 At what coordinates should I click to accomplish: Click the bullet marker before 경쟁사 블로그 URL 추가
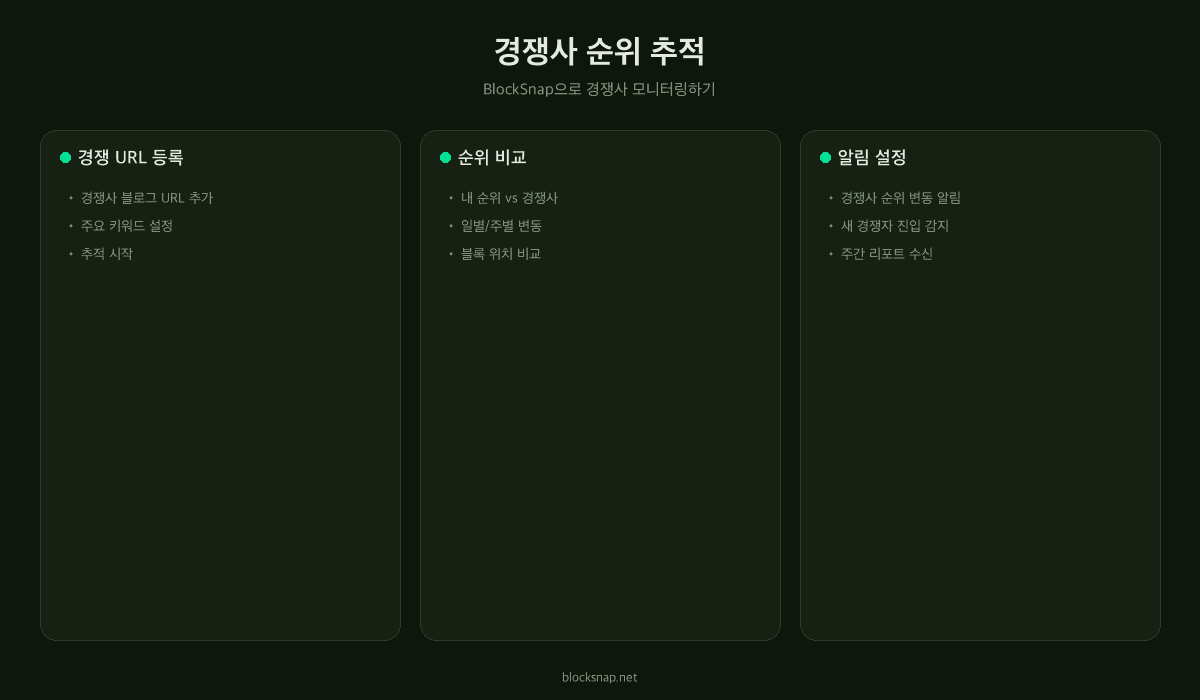coord(70,198)
